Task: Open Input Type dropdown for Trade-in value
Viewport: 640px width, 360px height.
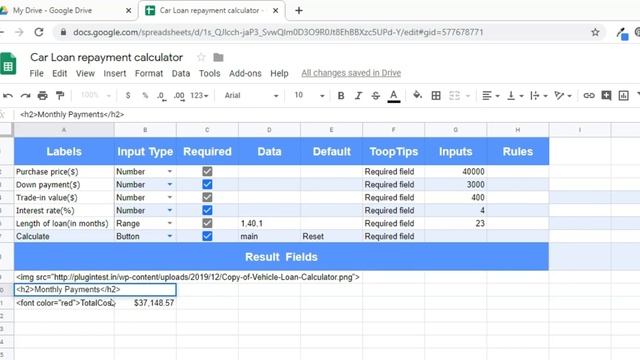Action: point(170,198)
